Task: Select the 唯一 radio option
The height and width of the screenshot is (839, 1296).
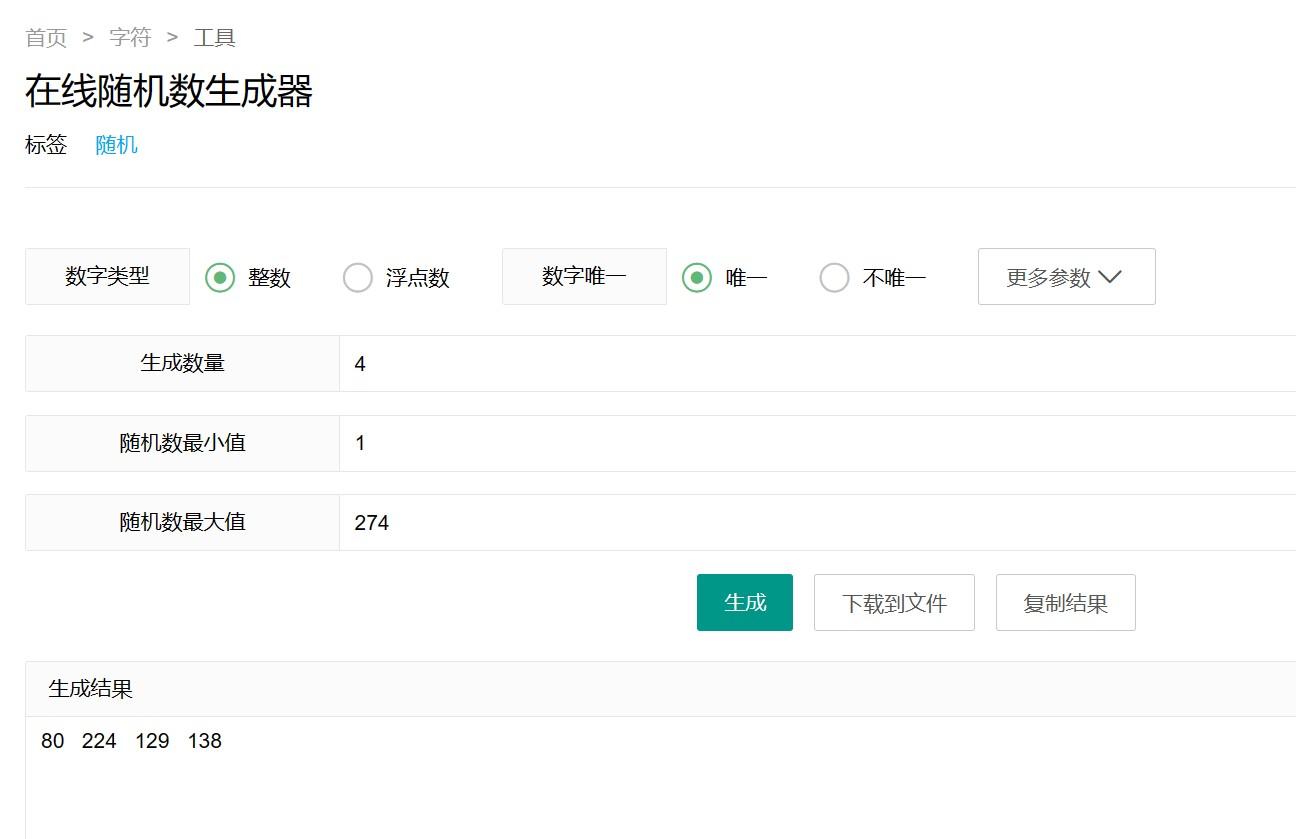Action: (x=697, y=277)
